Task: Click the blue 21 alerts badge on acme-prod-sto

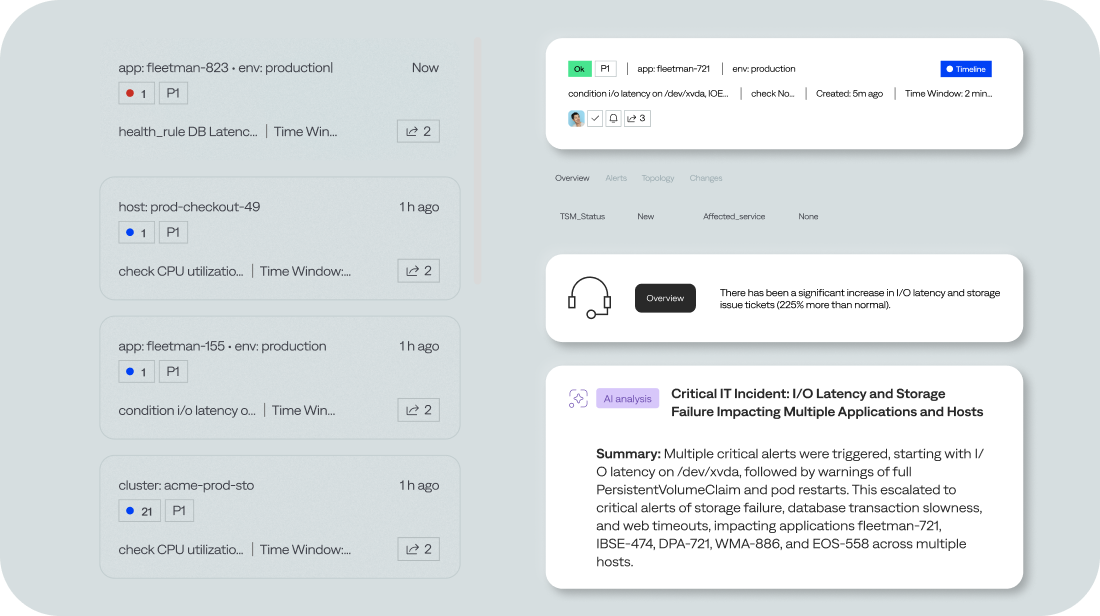Action: click(x=138, y=511)
